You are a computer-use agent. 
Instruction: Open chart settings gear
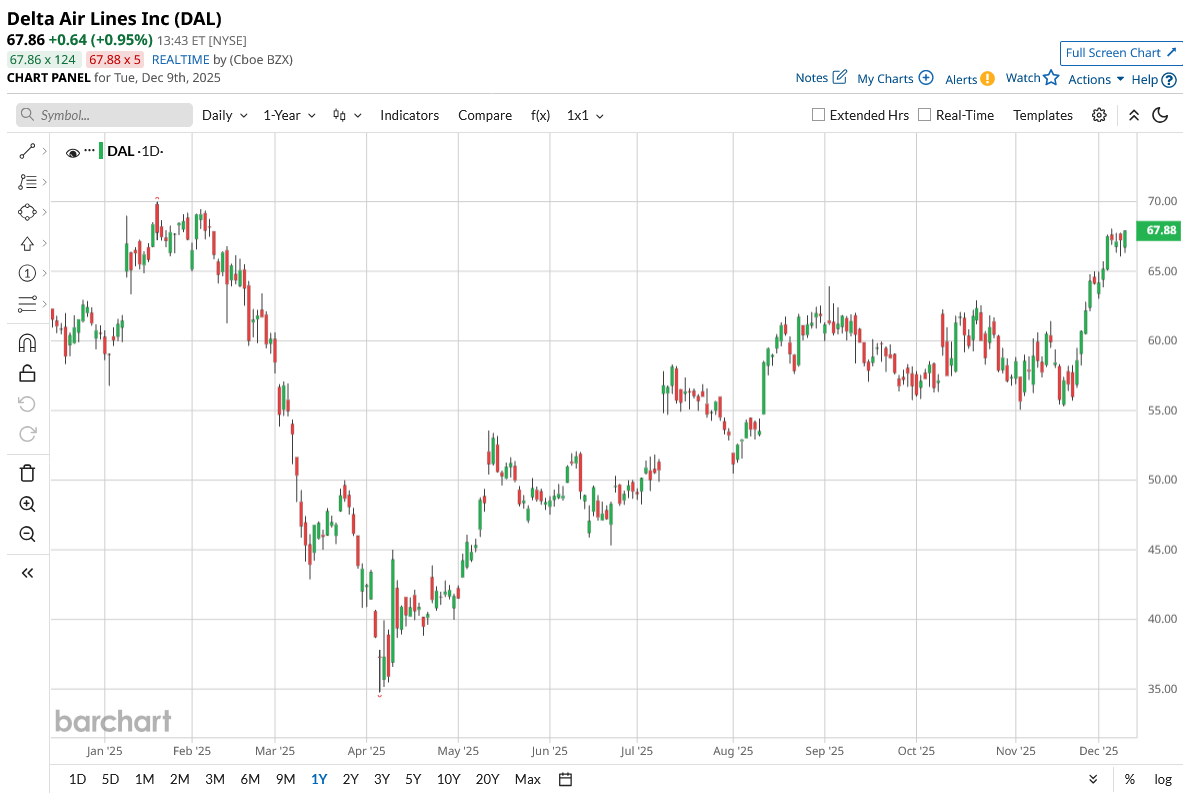(1099, 115)
